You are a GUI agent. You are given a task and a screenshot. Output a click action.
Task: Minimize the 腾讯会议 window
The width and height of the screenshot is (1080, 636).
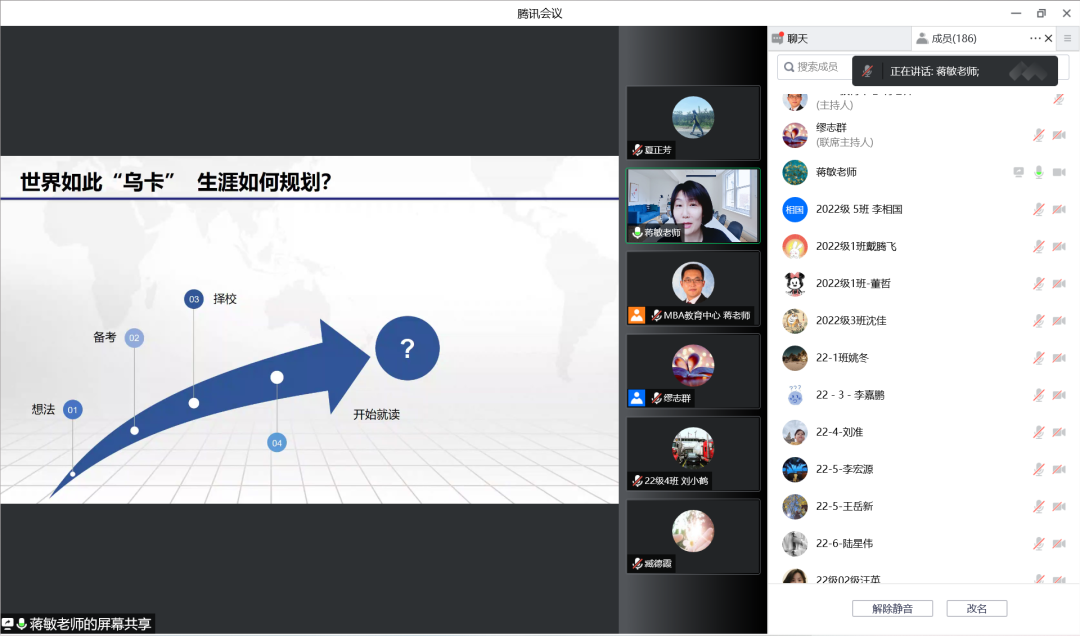pos(1016,13)
